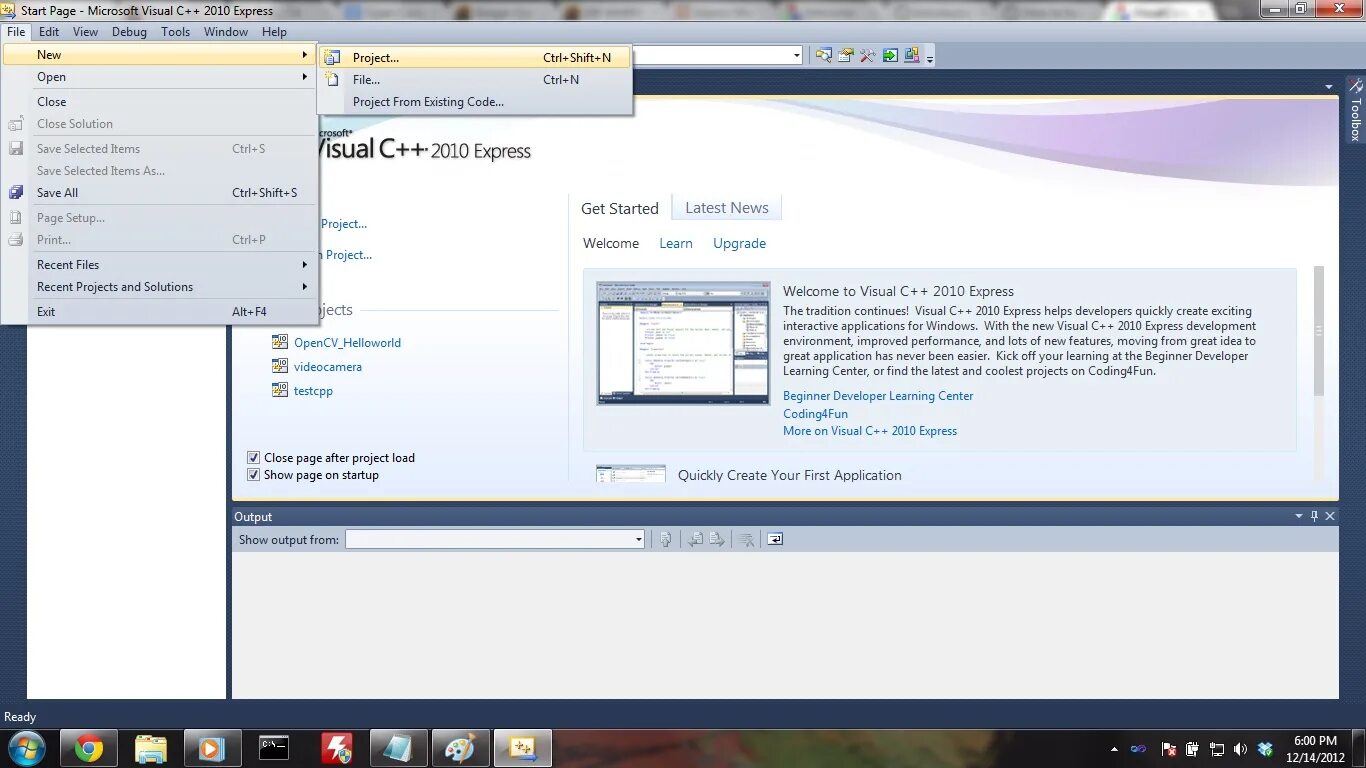Screen dimensions: 1366x768
Task: Uncheck Close page after project load
Action: tap(253, 458)
